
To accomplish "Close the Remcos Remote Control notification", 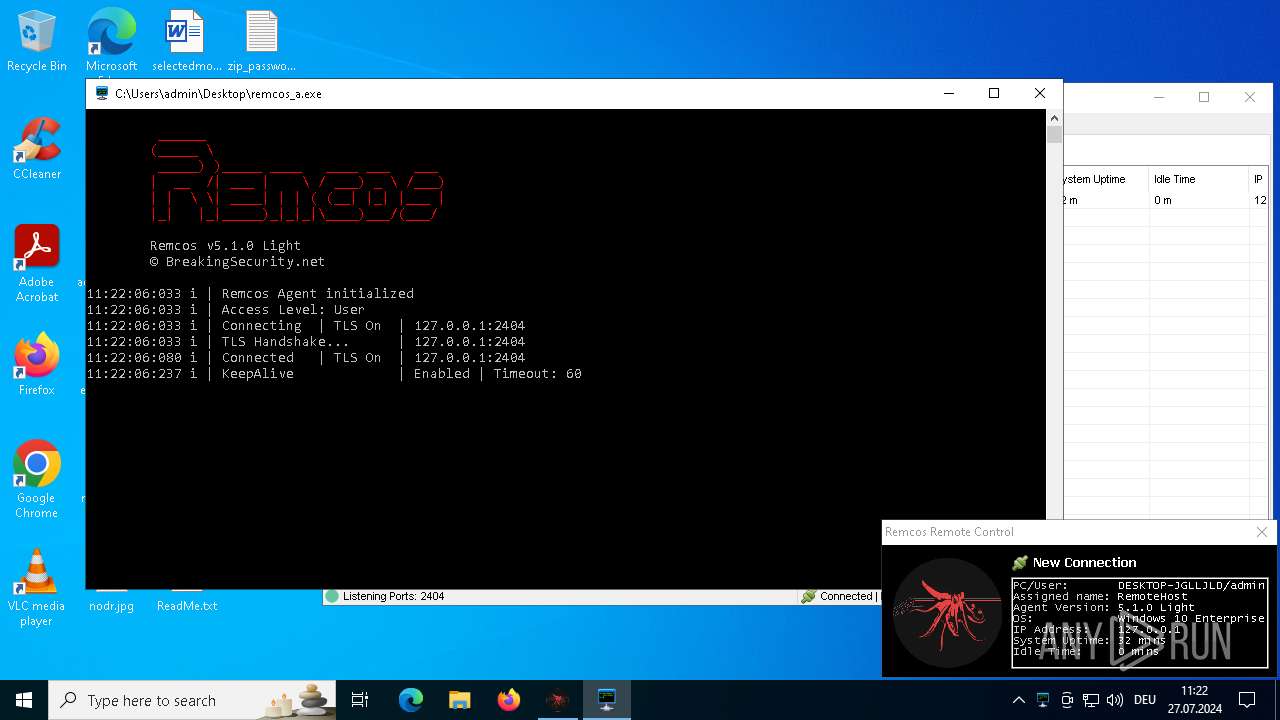I will [1261, 532].
